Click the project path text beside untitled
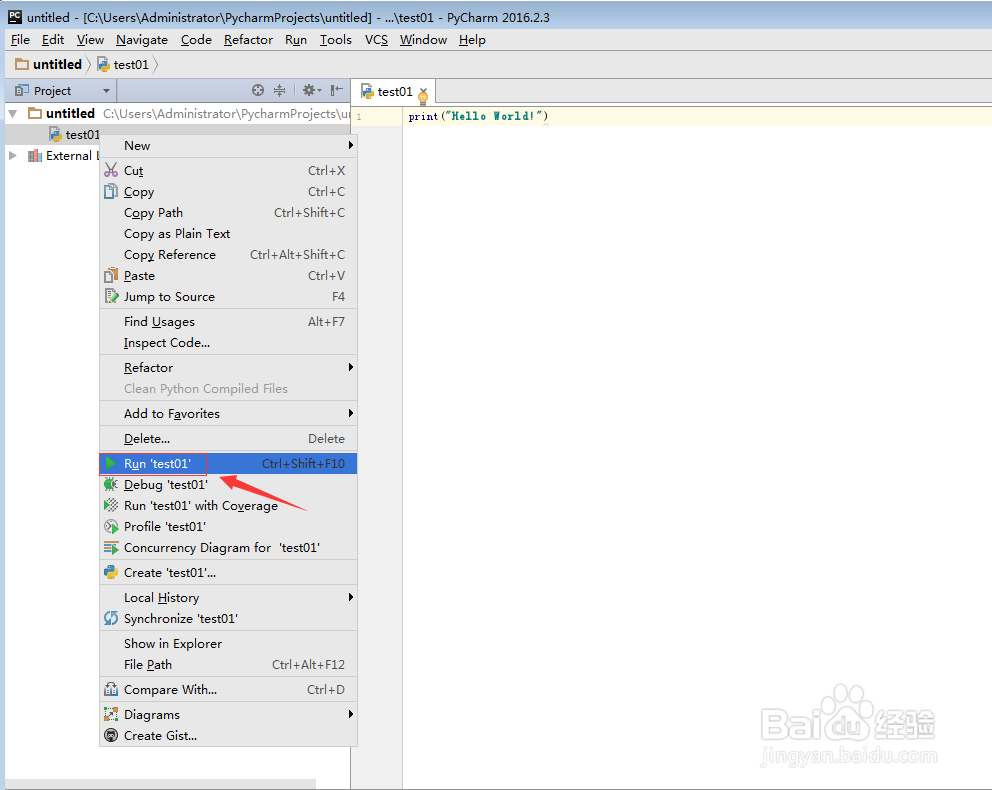 click(x=226, y=114)
